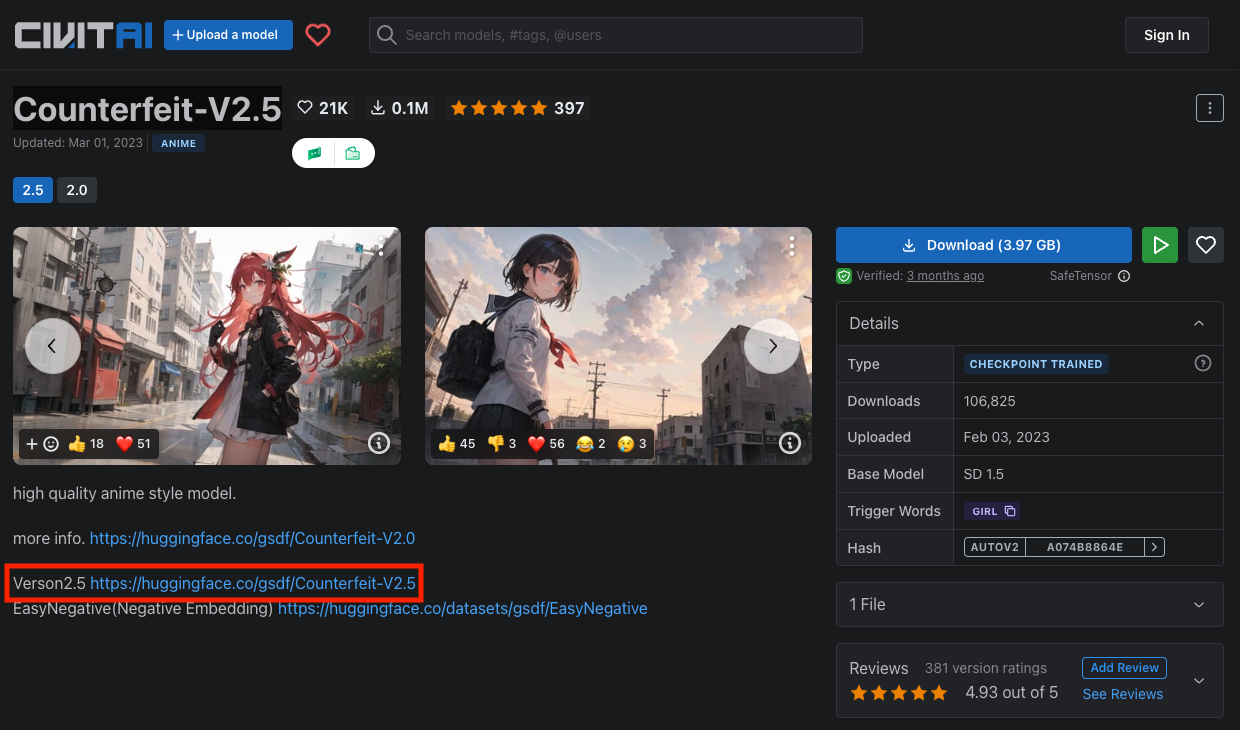Screen dimensions: 1240x730
Task: Open the three-dot model options menu
Action: coord(1209,108)
